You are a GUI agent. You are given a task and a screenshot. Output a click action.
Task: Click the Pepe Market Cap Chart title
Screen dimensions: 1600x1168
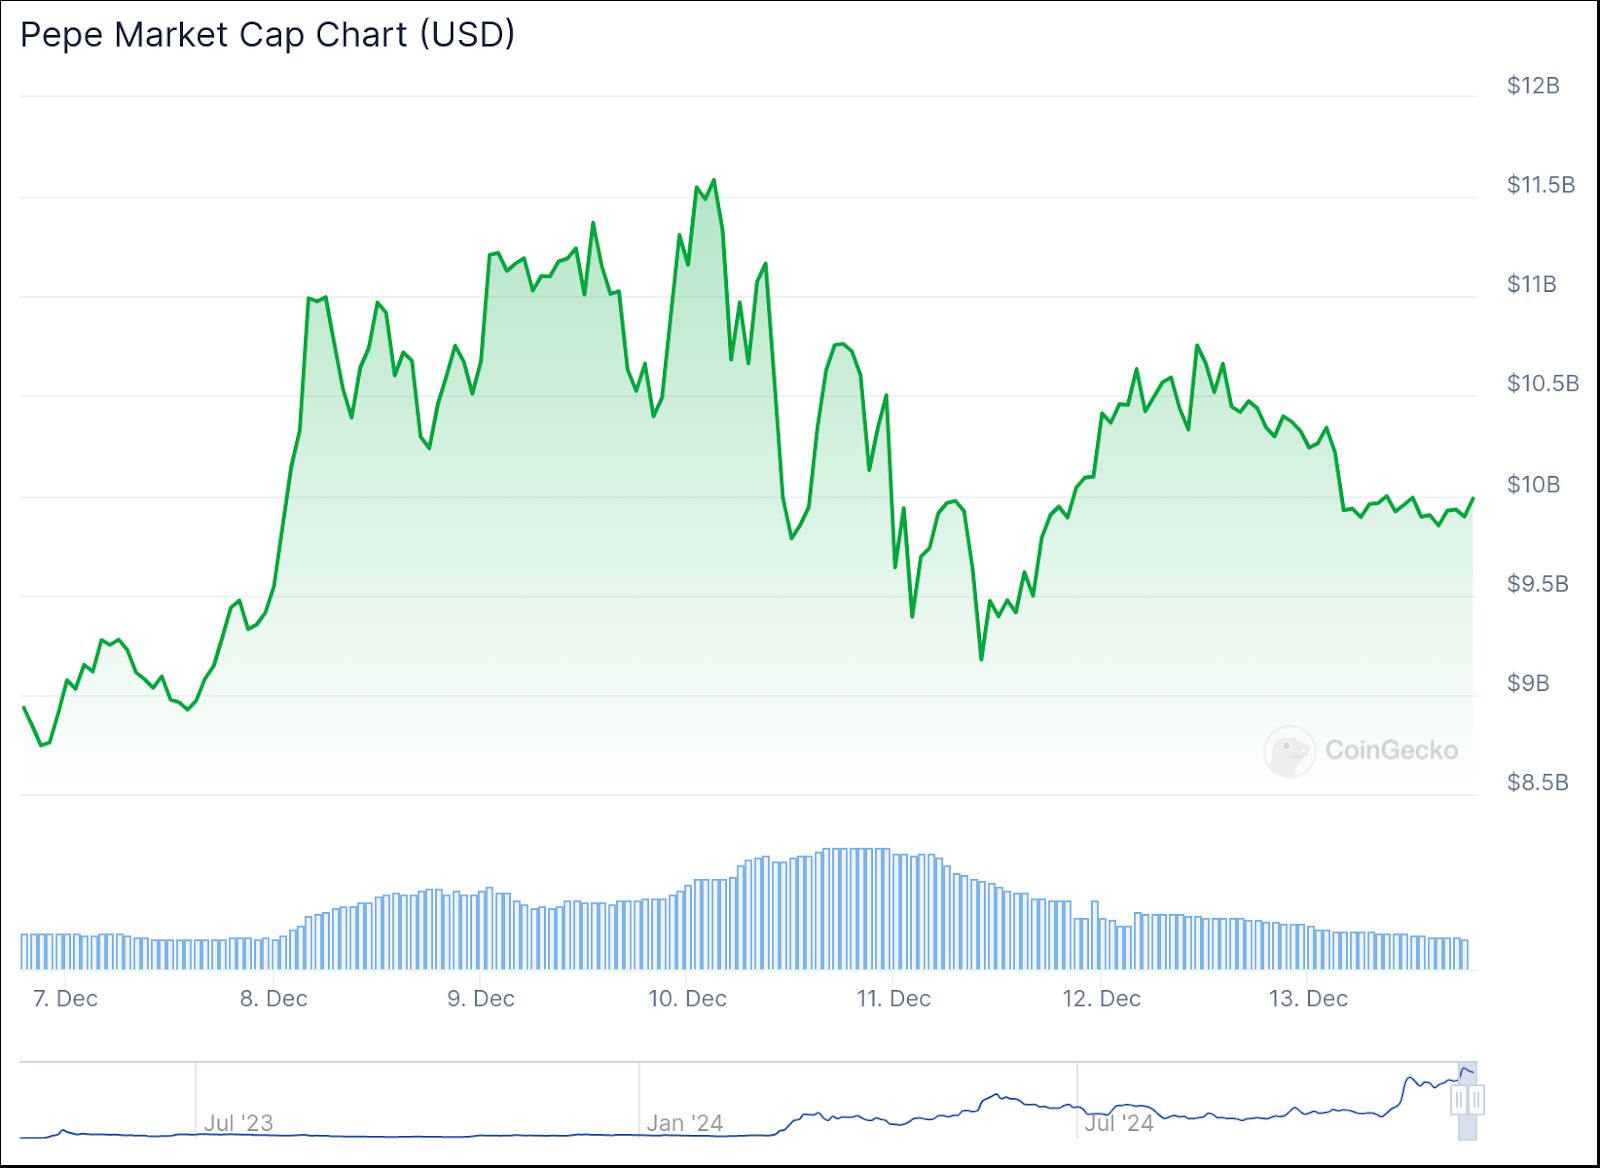coord(267,35)
